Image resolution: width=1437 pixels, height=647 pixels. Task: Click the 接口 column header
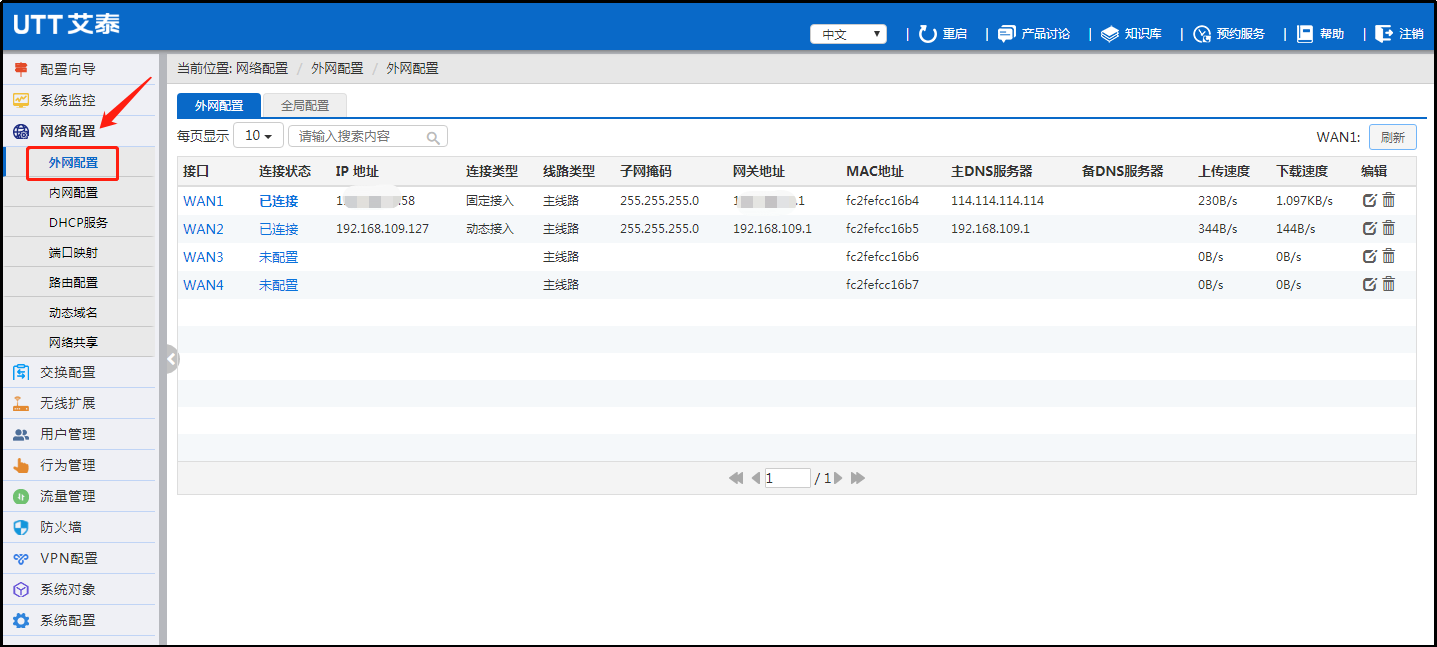pos(196,171)
